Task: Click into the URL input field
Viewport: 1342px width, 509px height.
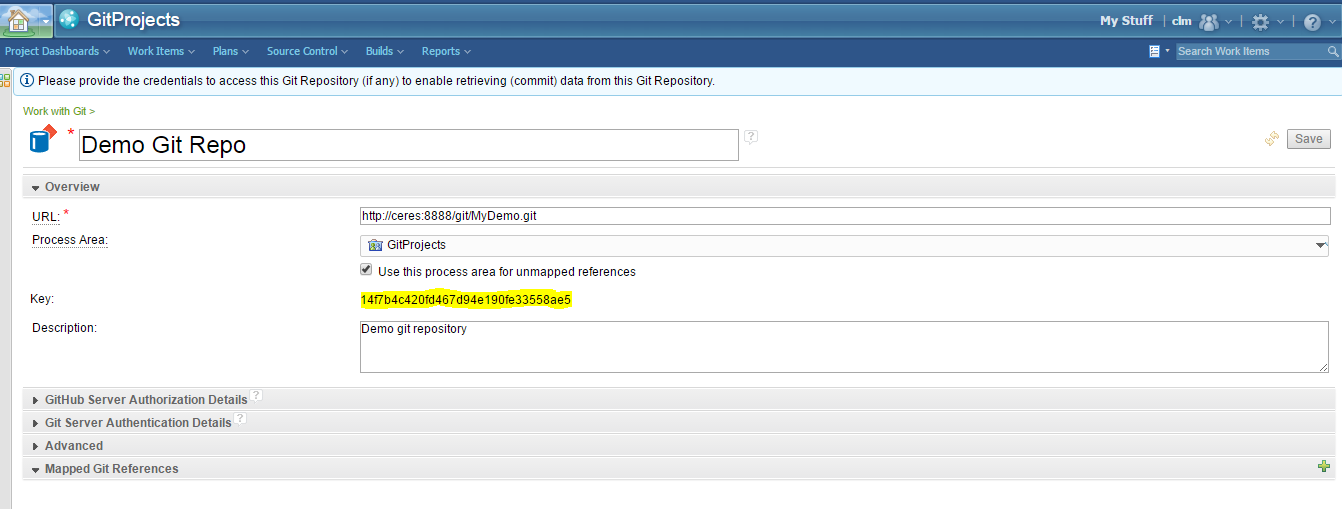Action: tap(844, 216)
